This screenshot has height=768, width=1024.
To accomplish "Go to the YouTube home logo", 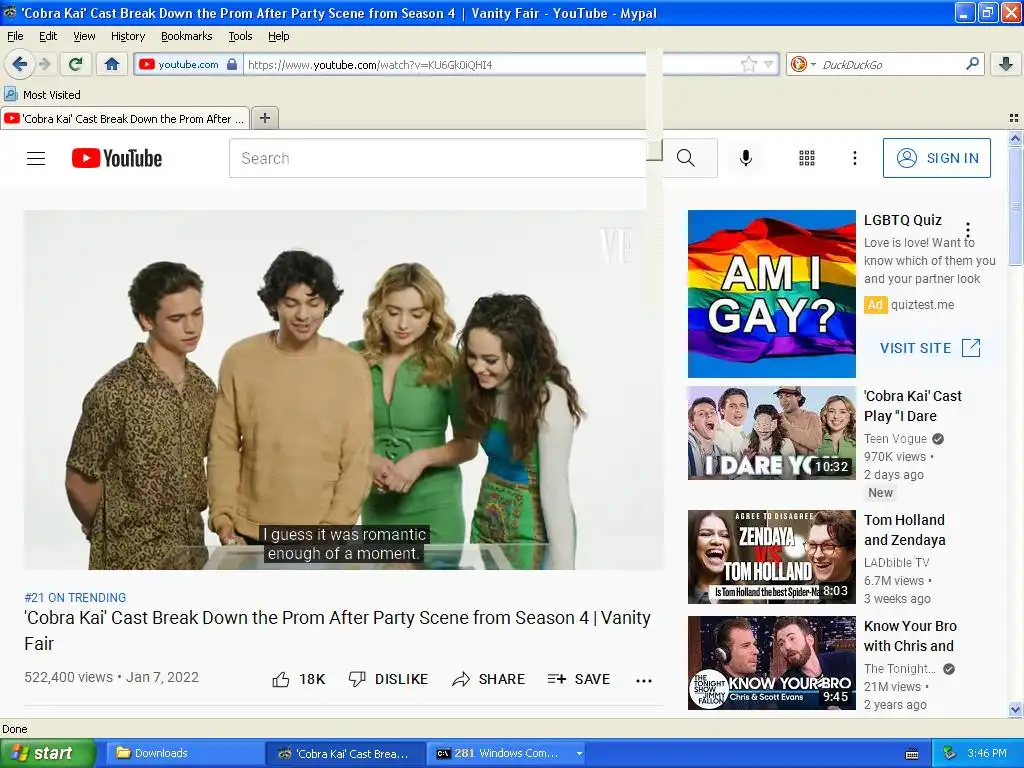I will point(117,158).
